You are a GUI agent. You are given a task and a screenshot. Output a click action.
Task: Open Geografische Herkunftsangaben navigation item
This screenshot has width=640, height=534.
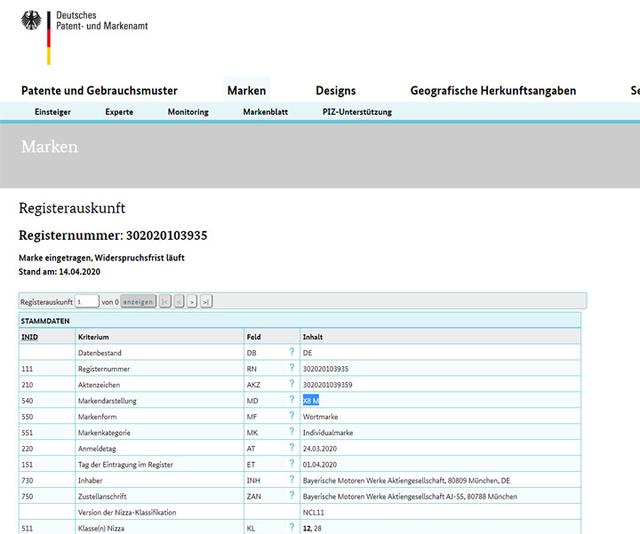point(493,91)
